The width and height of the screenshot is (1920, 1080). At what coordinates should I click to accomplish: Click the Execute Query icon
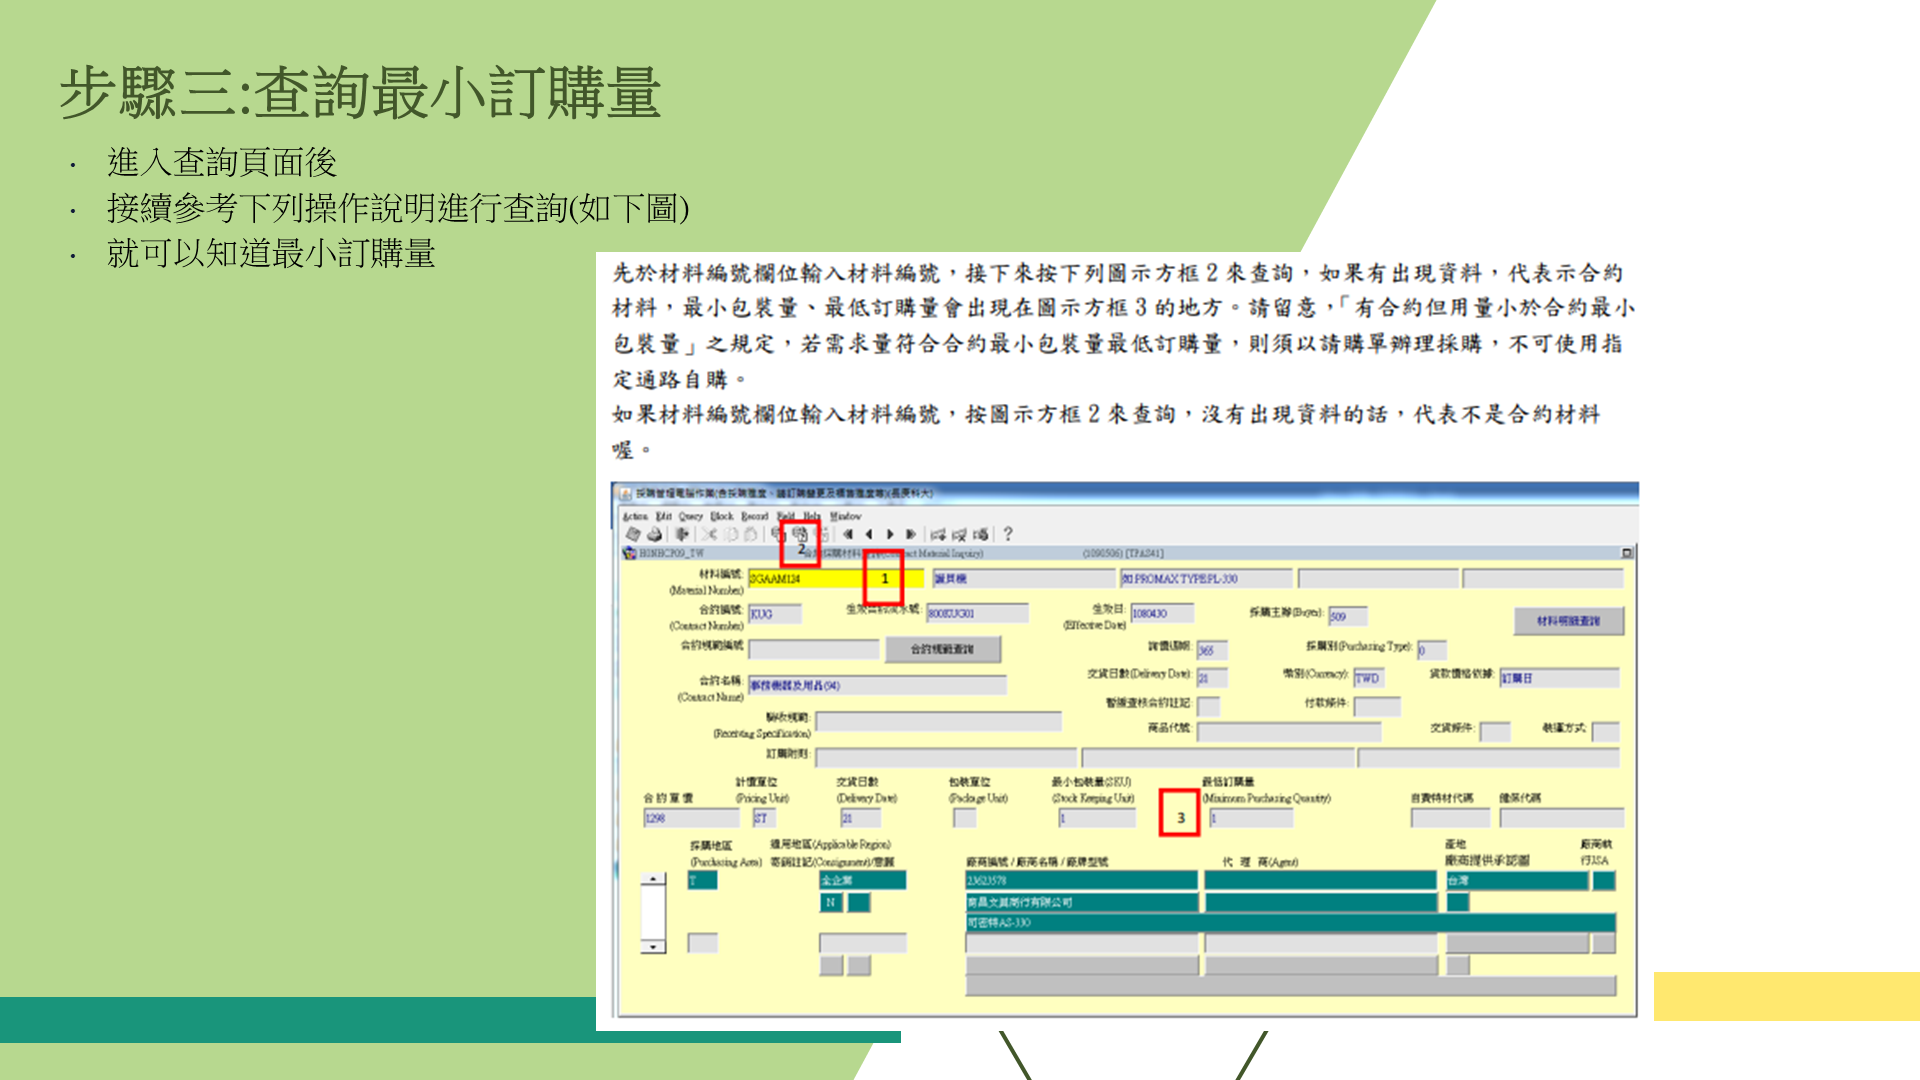tap(800, 534)
